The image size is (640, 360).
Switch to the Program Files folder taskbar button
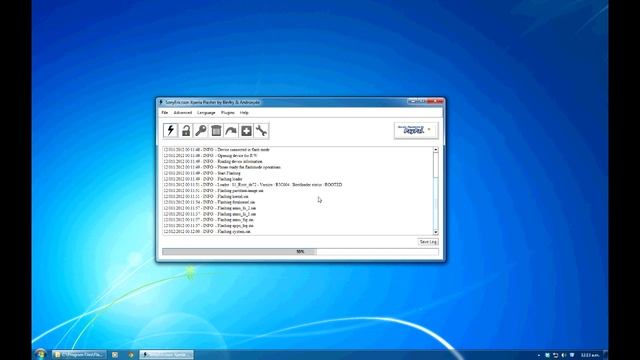coord(79,355)
